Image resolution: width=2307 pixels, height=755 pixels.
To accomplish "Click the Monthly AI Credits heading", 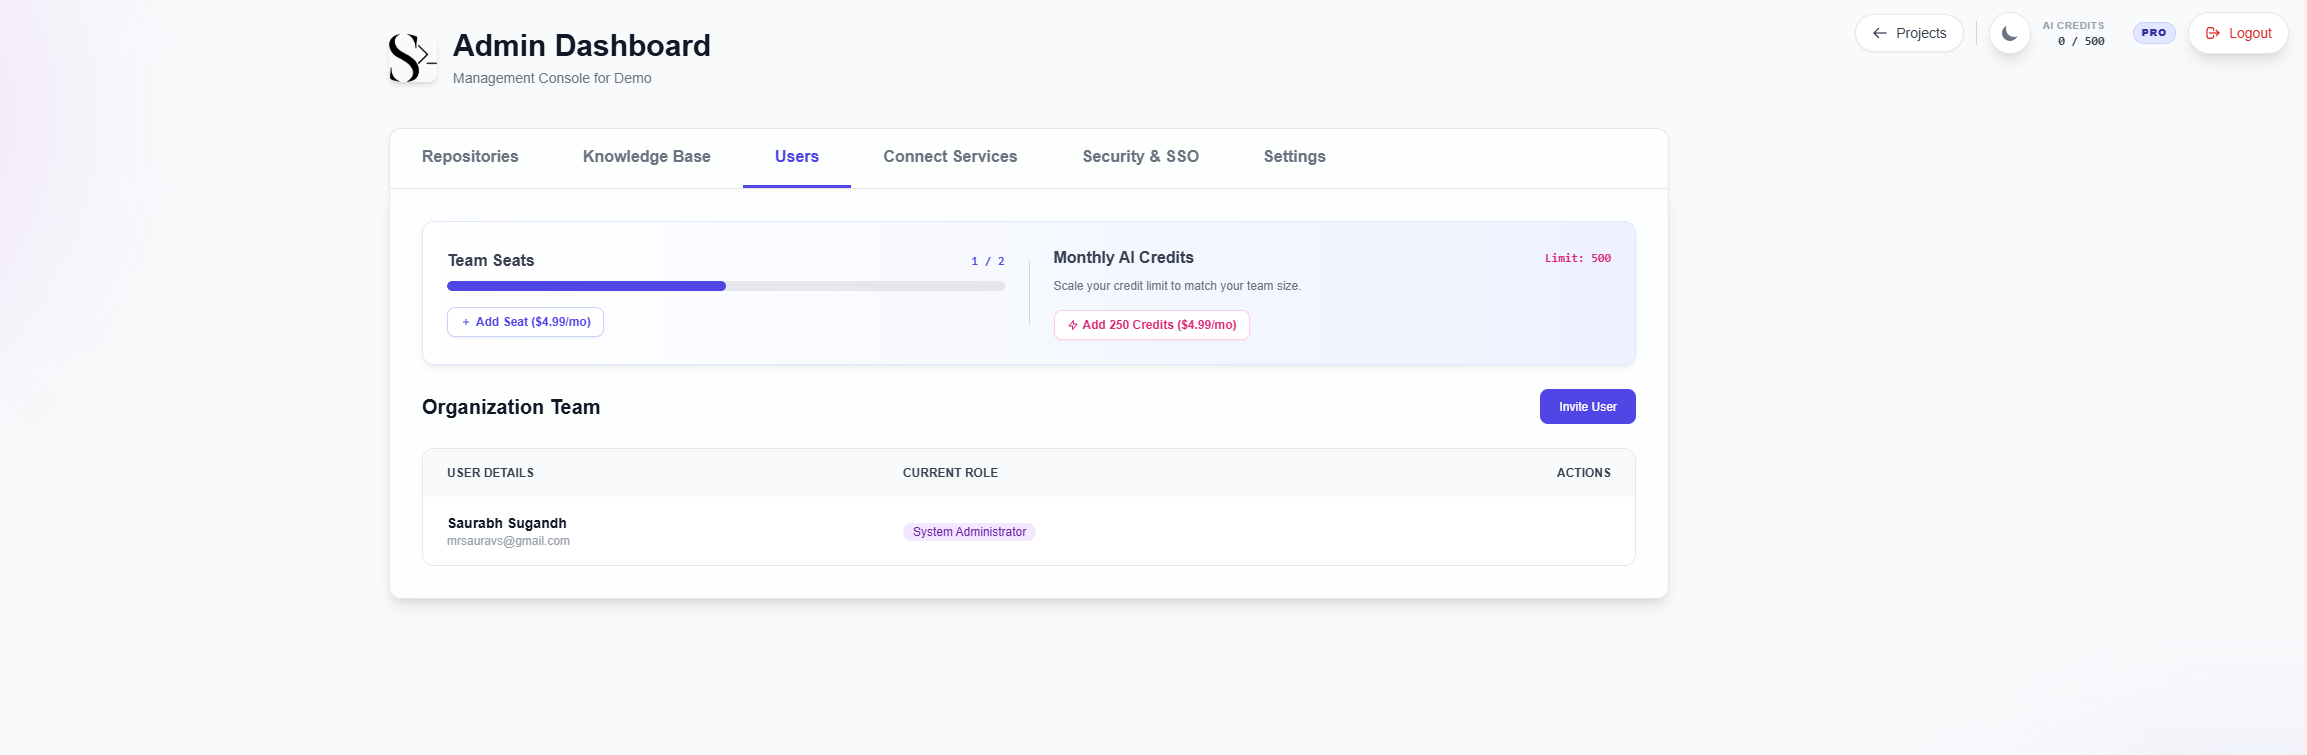I will tap(1123, 257).
